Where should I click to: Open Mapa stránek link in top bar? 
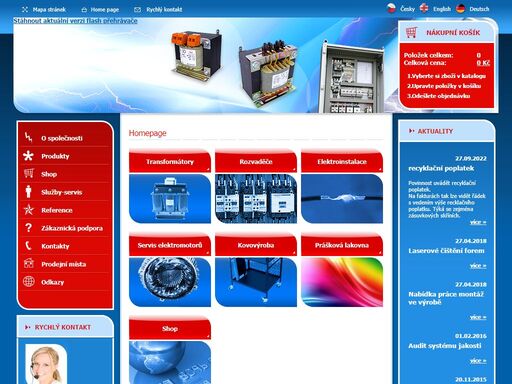click(49, 10)
